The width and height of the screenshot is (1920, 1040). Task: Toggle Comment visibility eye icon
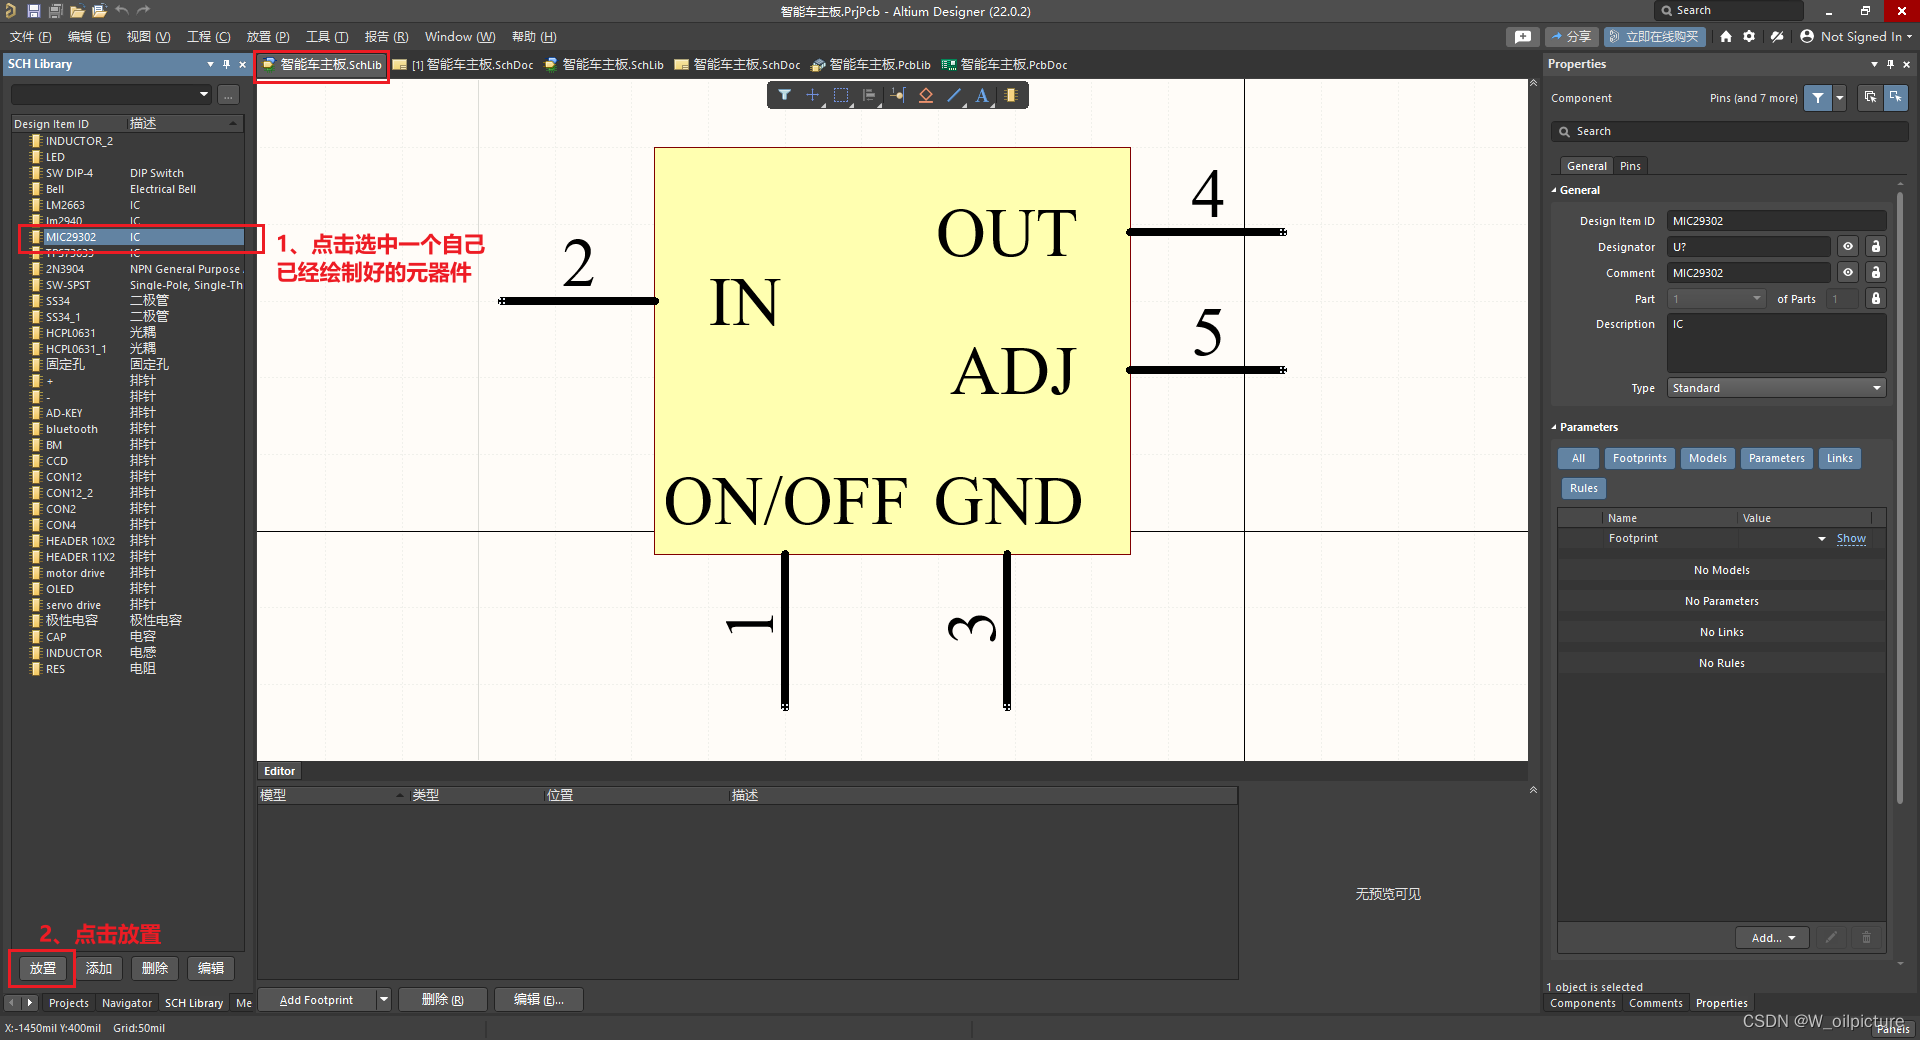click(1848, 273)
